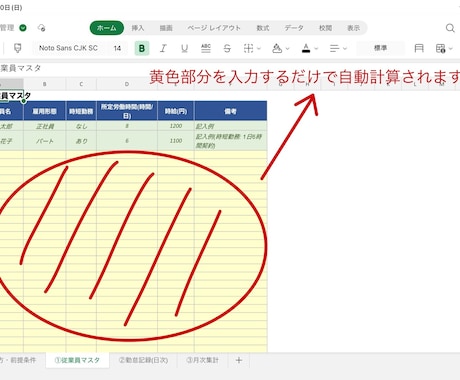Click the text alignment icon

coord(334,48)
